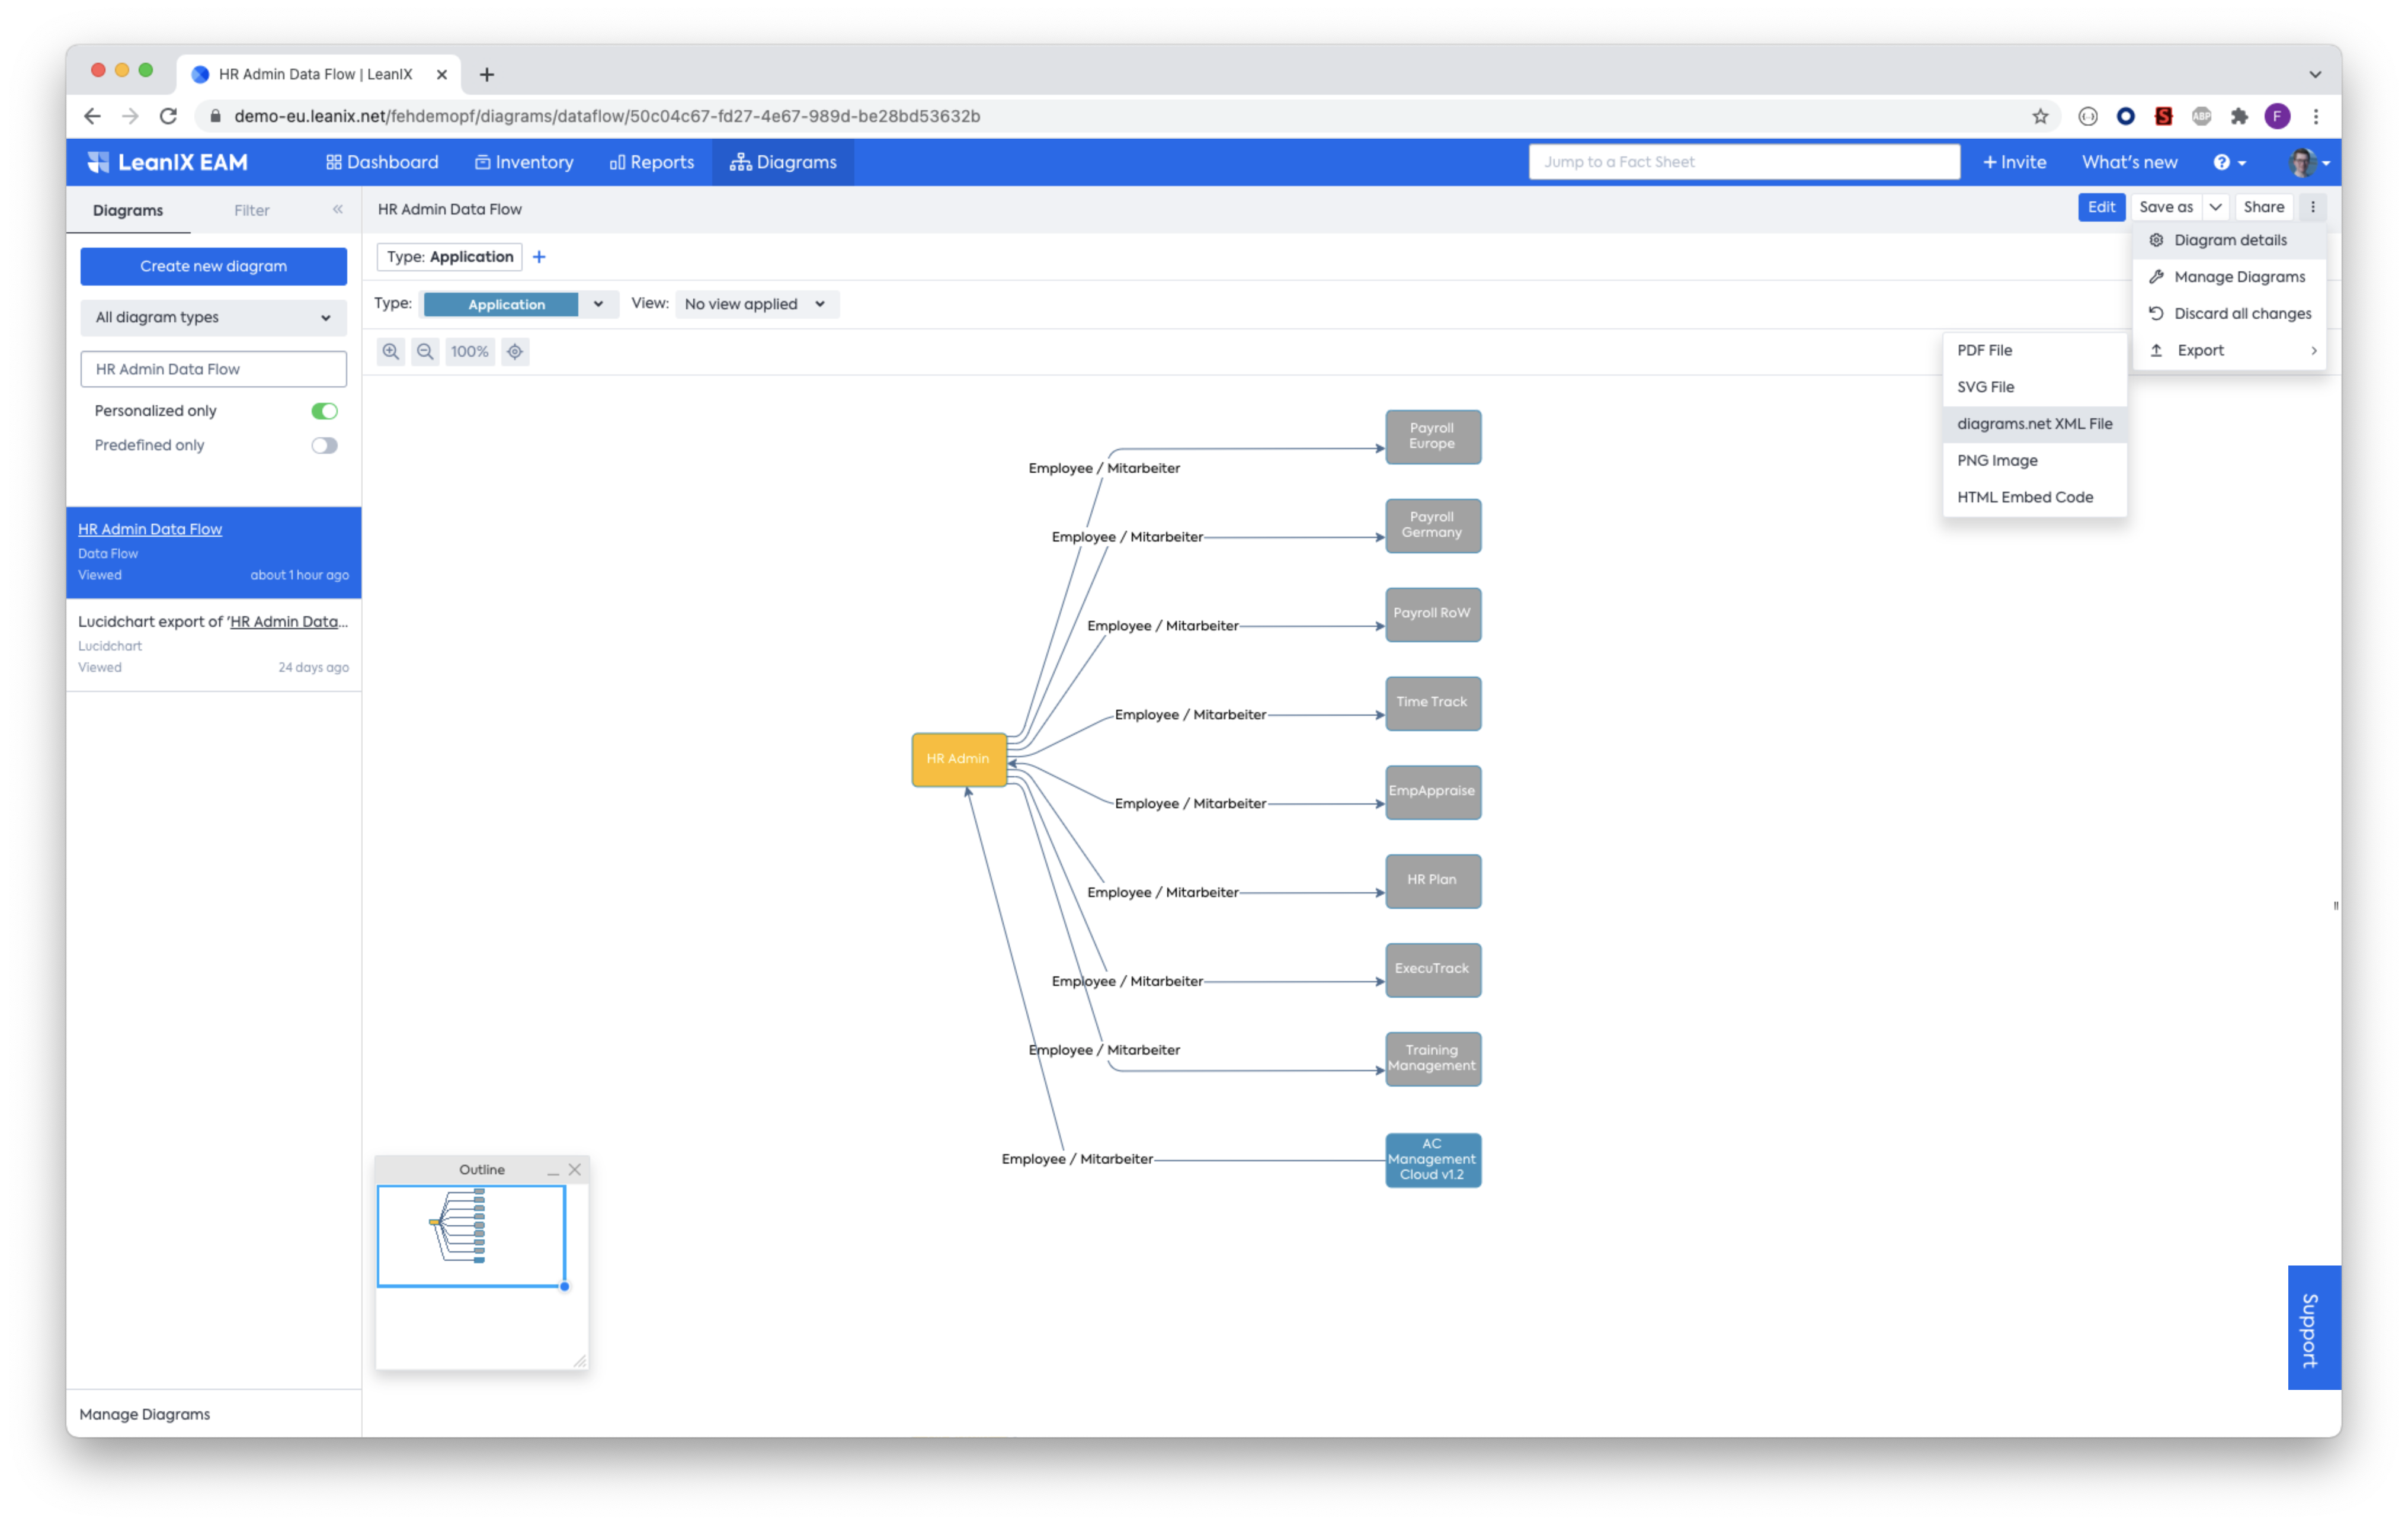Screen dimensions: 2408x1525
Task: Click the zoom out magnifier icon
Action: point(425,351)
